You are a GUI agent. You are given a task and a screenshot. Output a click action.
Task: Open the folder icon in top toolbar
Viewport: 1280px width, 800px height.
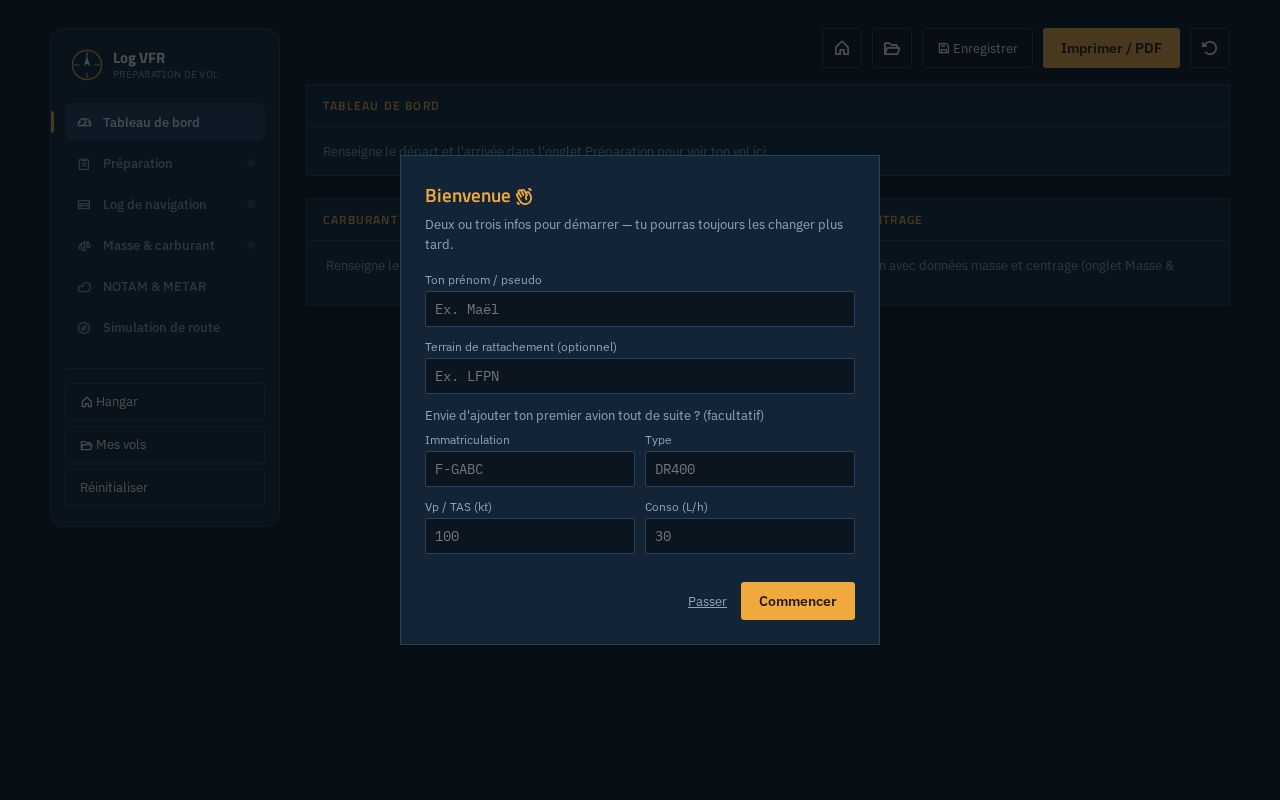click(892, 48)
